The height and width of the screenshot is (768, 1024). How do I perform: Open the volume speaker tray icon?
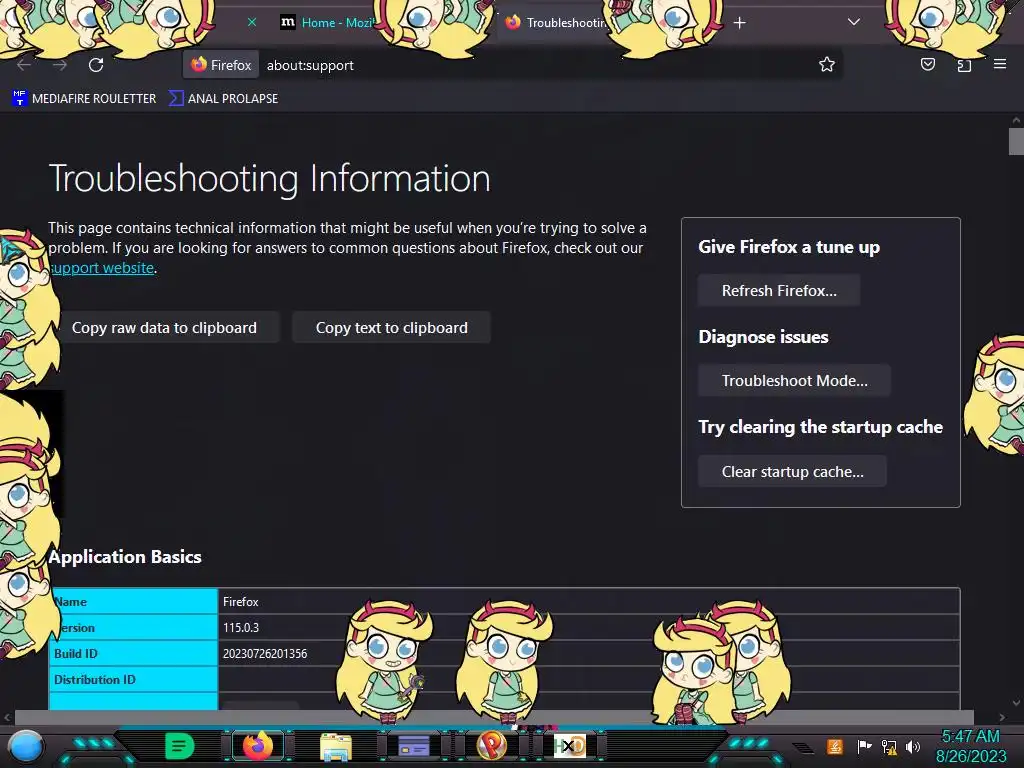click(913, 746)
